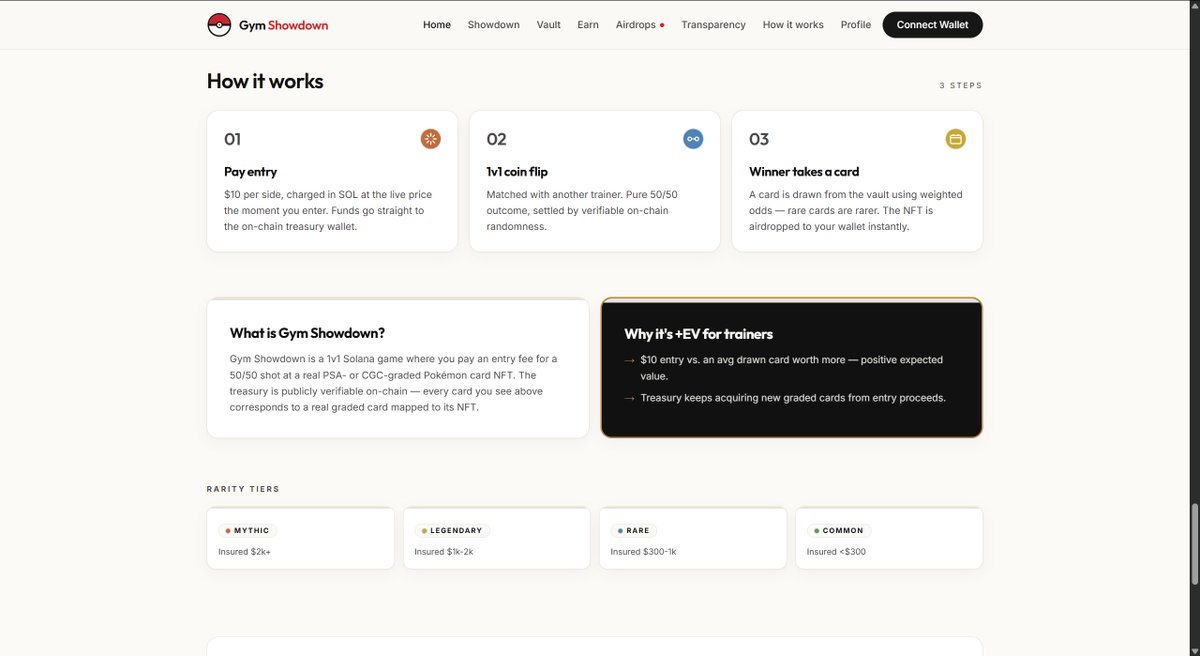Select the Common rarity tier badge
Viewport: 1200px width, 656px height.
tap(839, 531)
